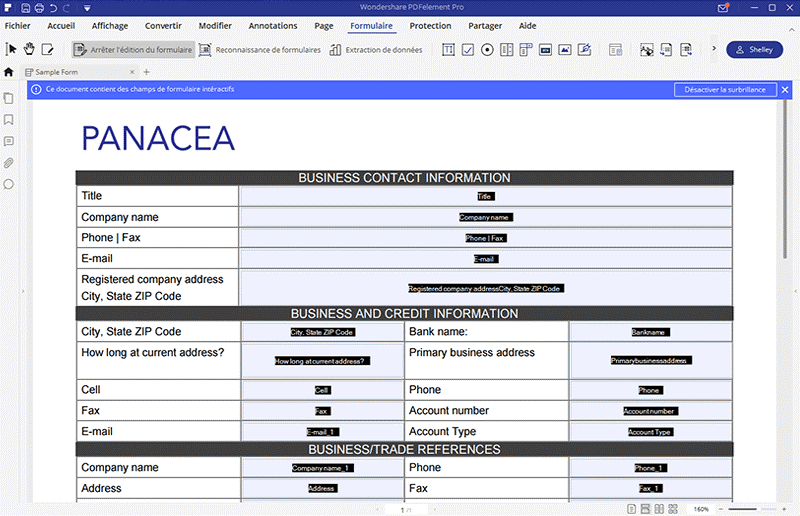Open the bookmarks panel

[8, 119]
